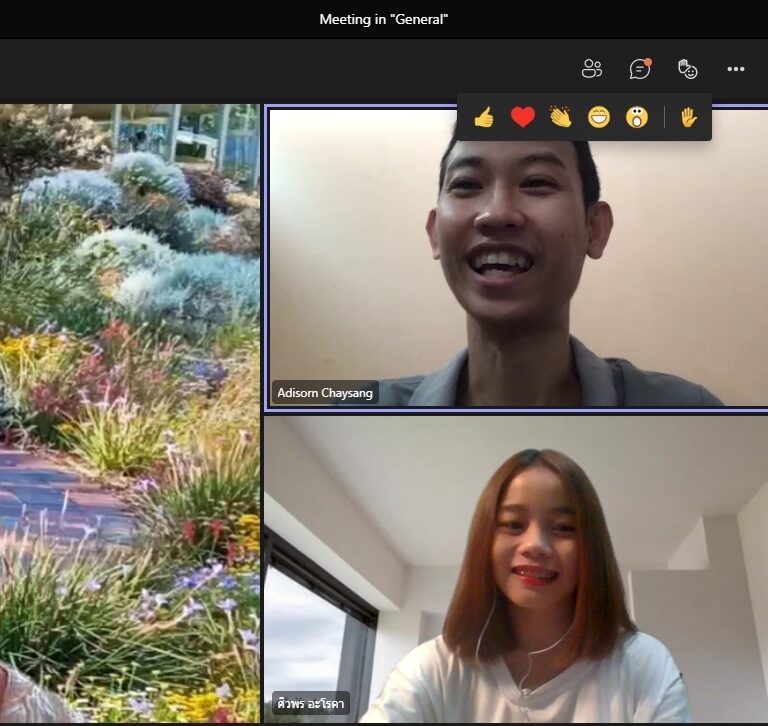
Task: Send a surprised face reaction
Action: (x=637, y=118)
